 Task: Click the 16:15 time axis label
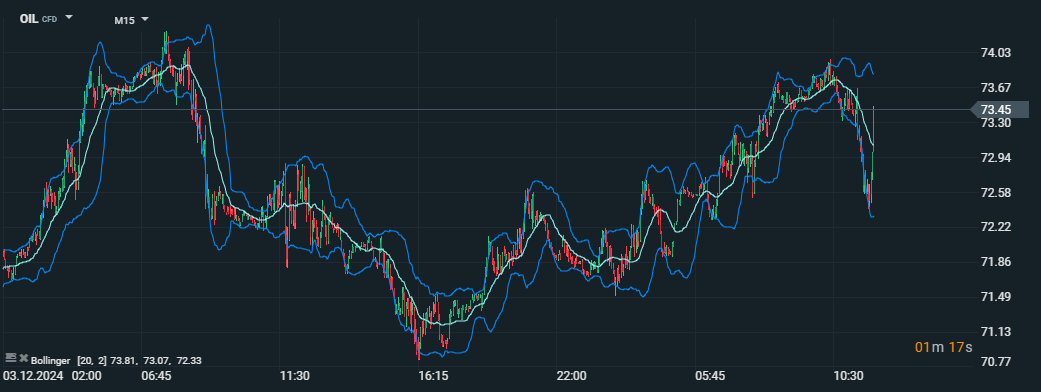coord(433,376)
